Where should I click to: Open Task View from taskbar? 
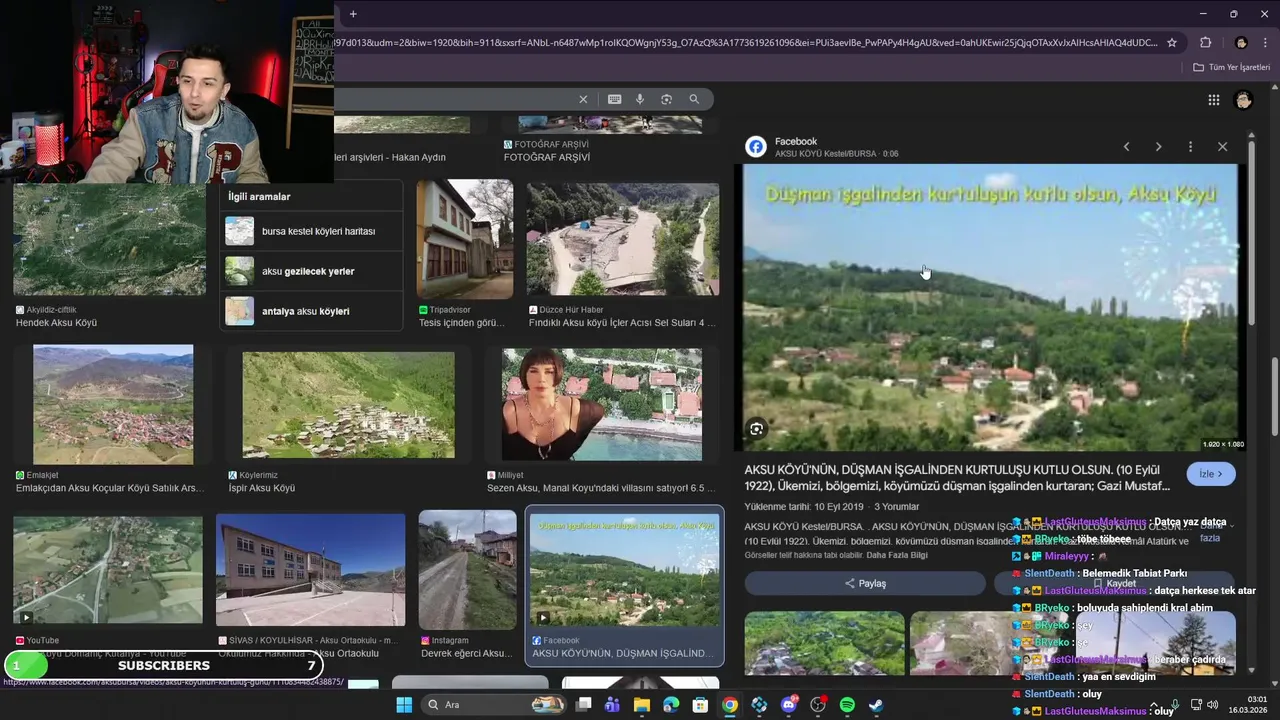pos(584,705)
